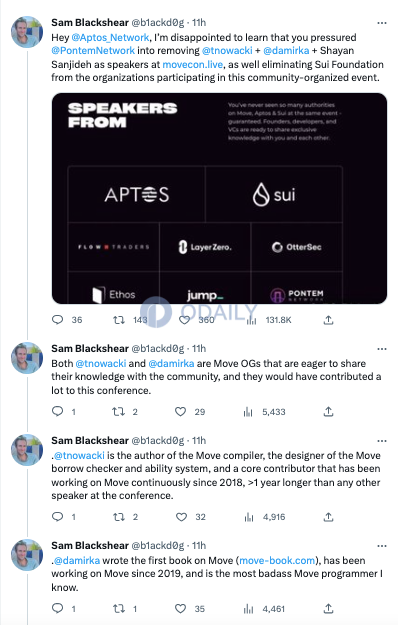Open Sam Blackshear's avatar on first tweet
The height and width of the screenshot is (625, 398).
pos(27,31)
